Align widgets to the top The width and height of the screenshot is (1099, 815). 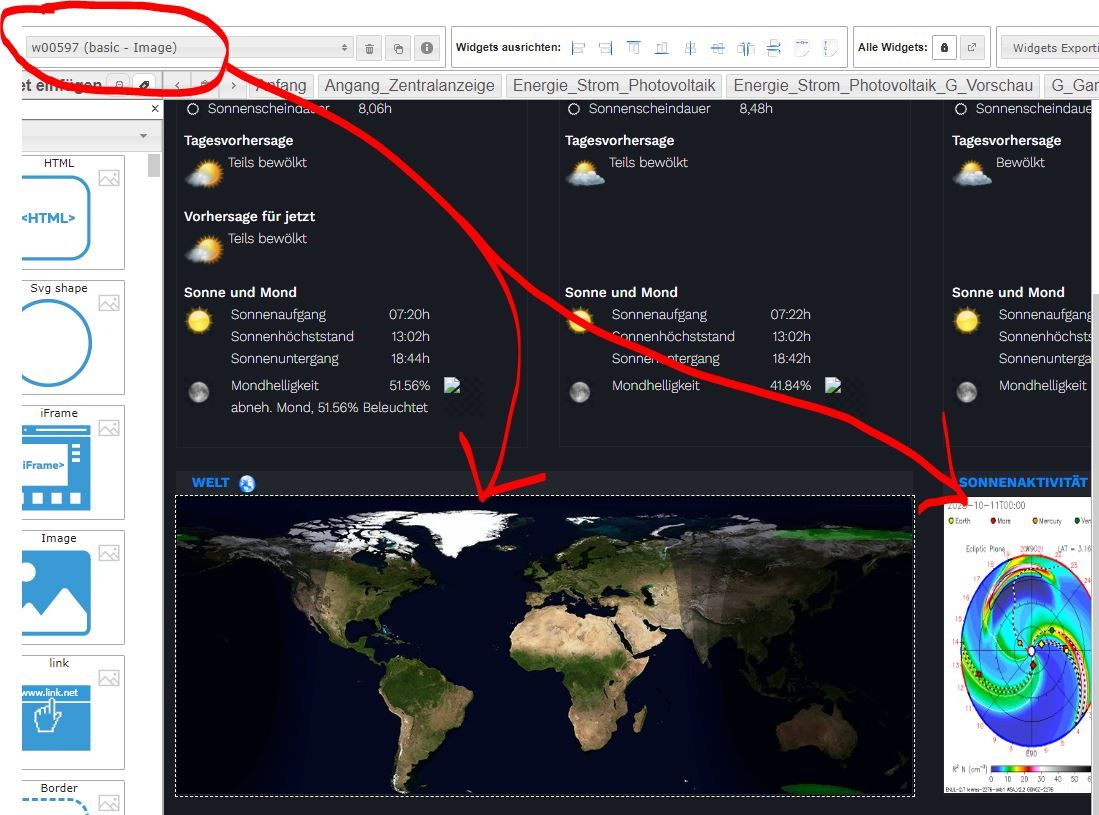point(634,48)
